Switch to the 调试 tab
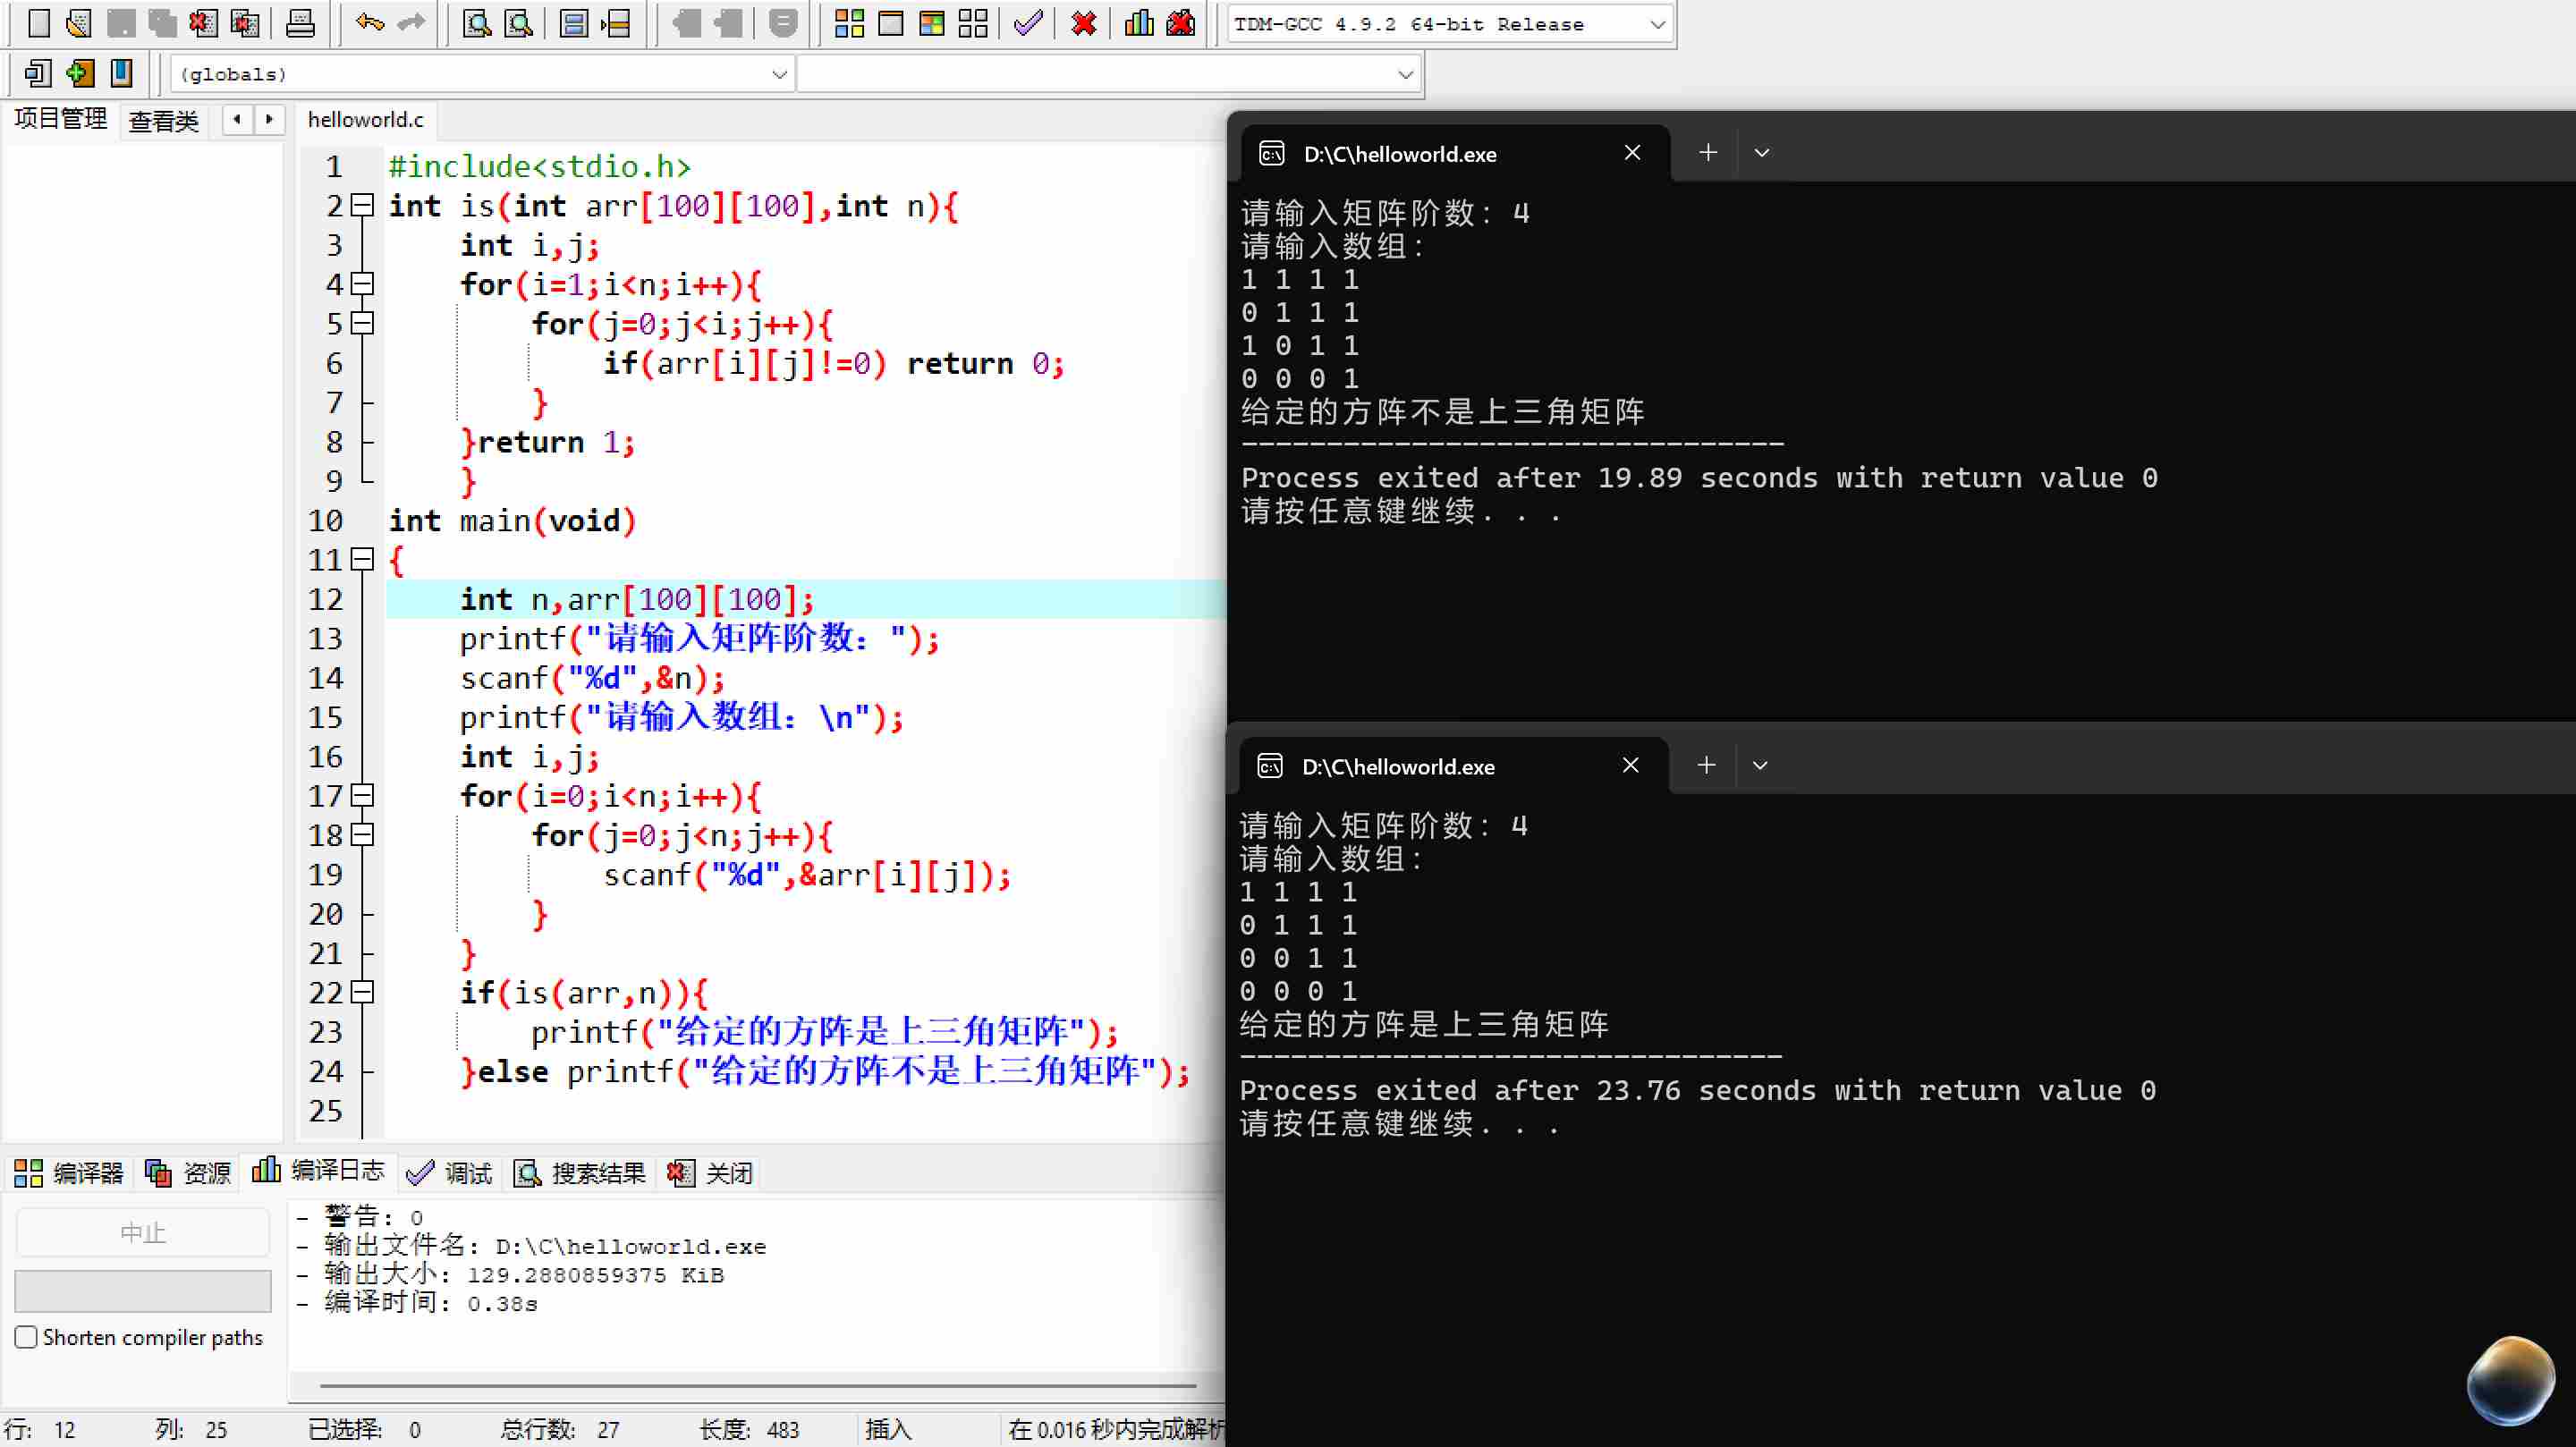The width and height of the screenshot is (2576, 1447). click(450, 1172)
